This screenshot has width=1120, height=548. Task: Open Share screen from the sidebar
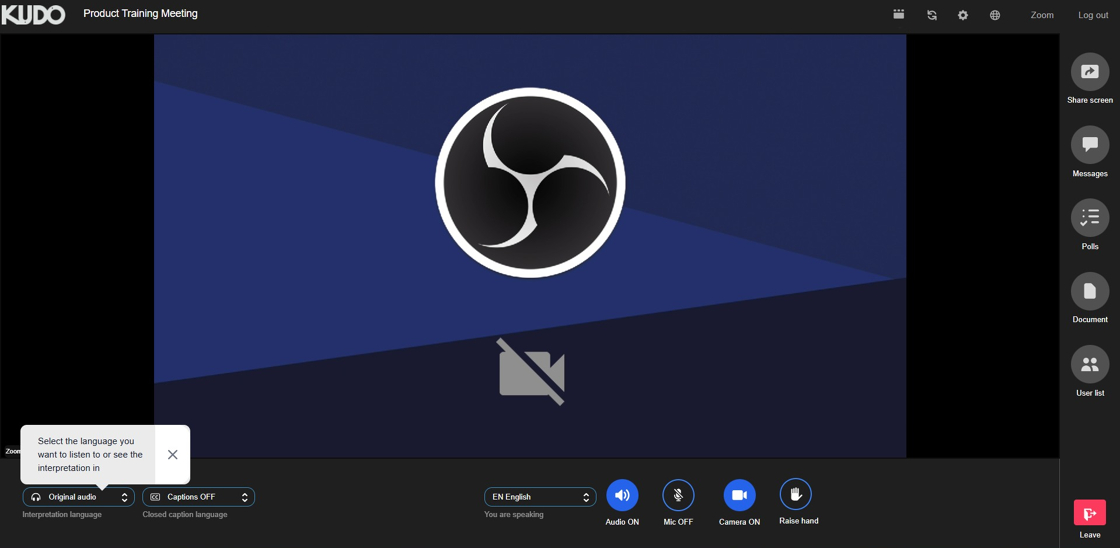tap(1089, 71)
